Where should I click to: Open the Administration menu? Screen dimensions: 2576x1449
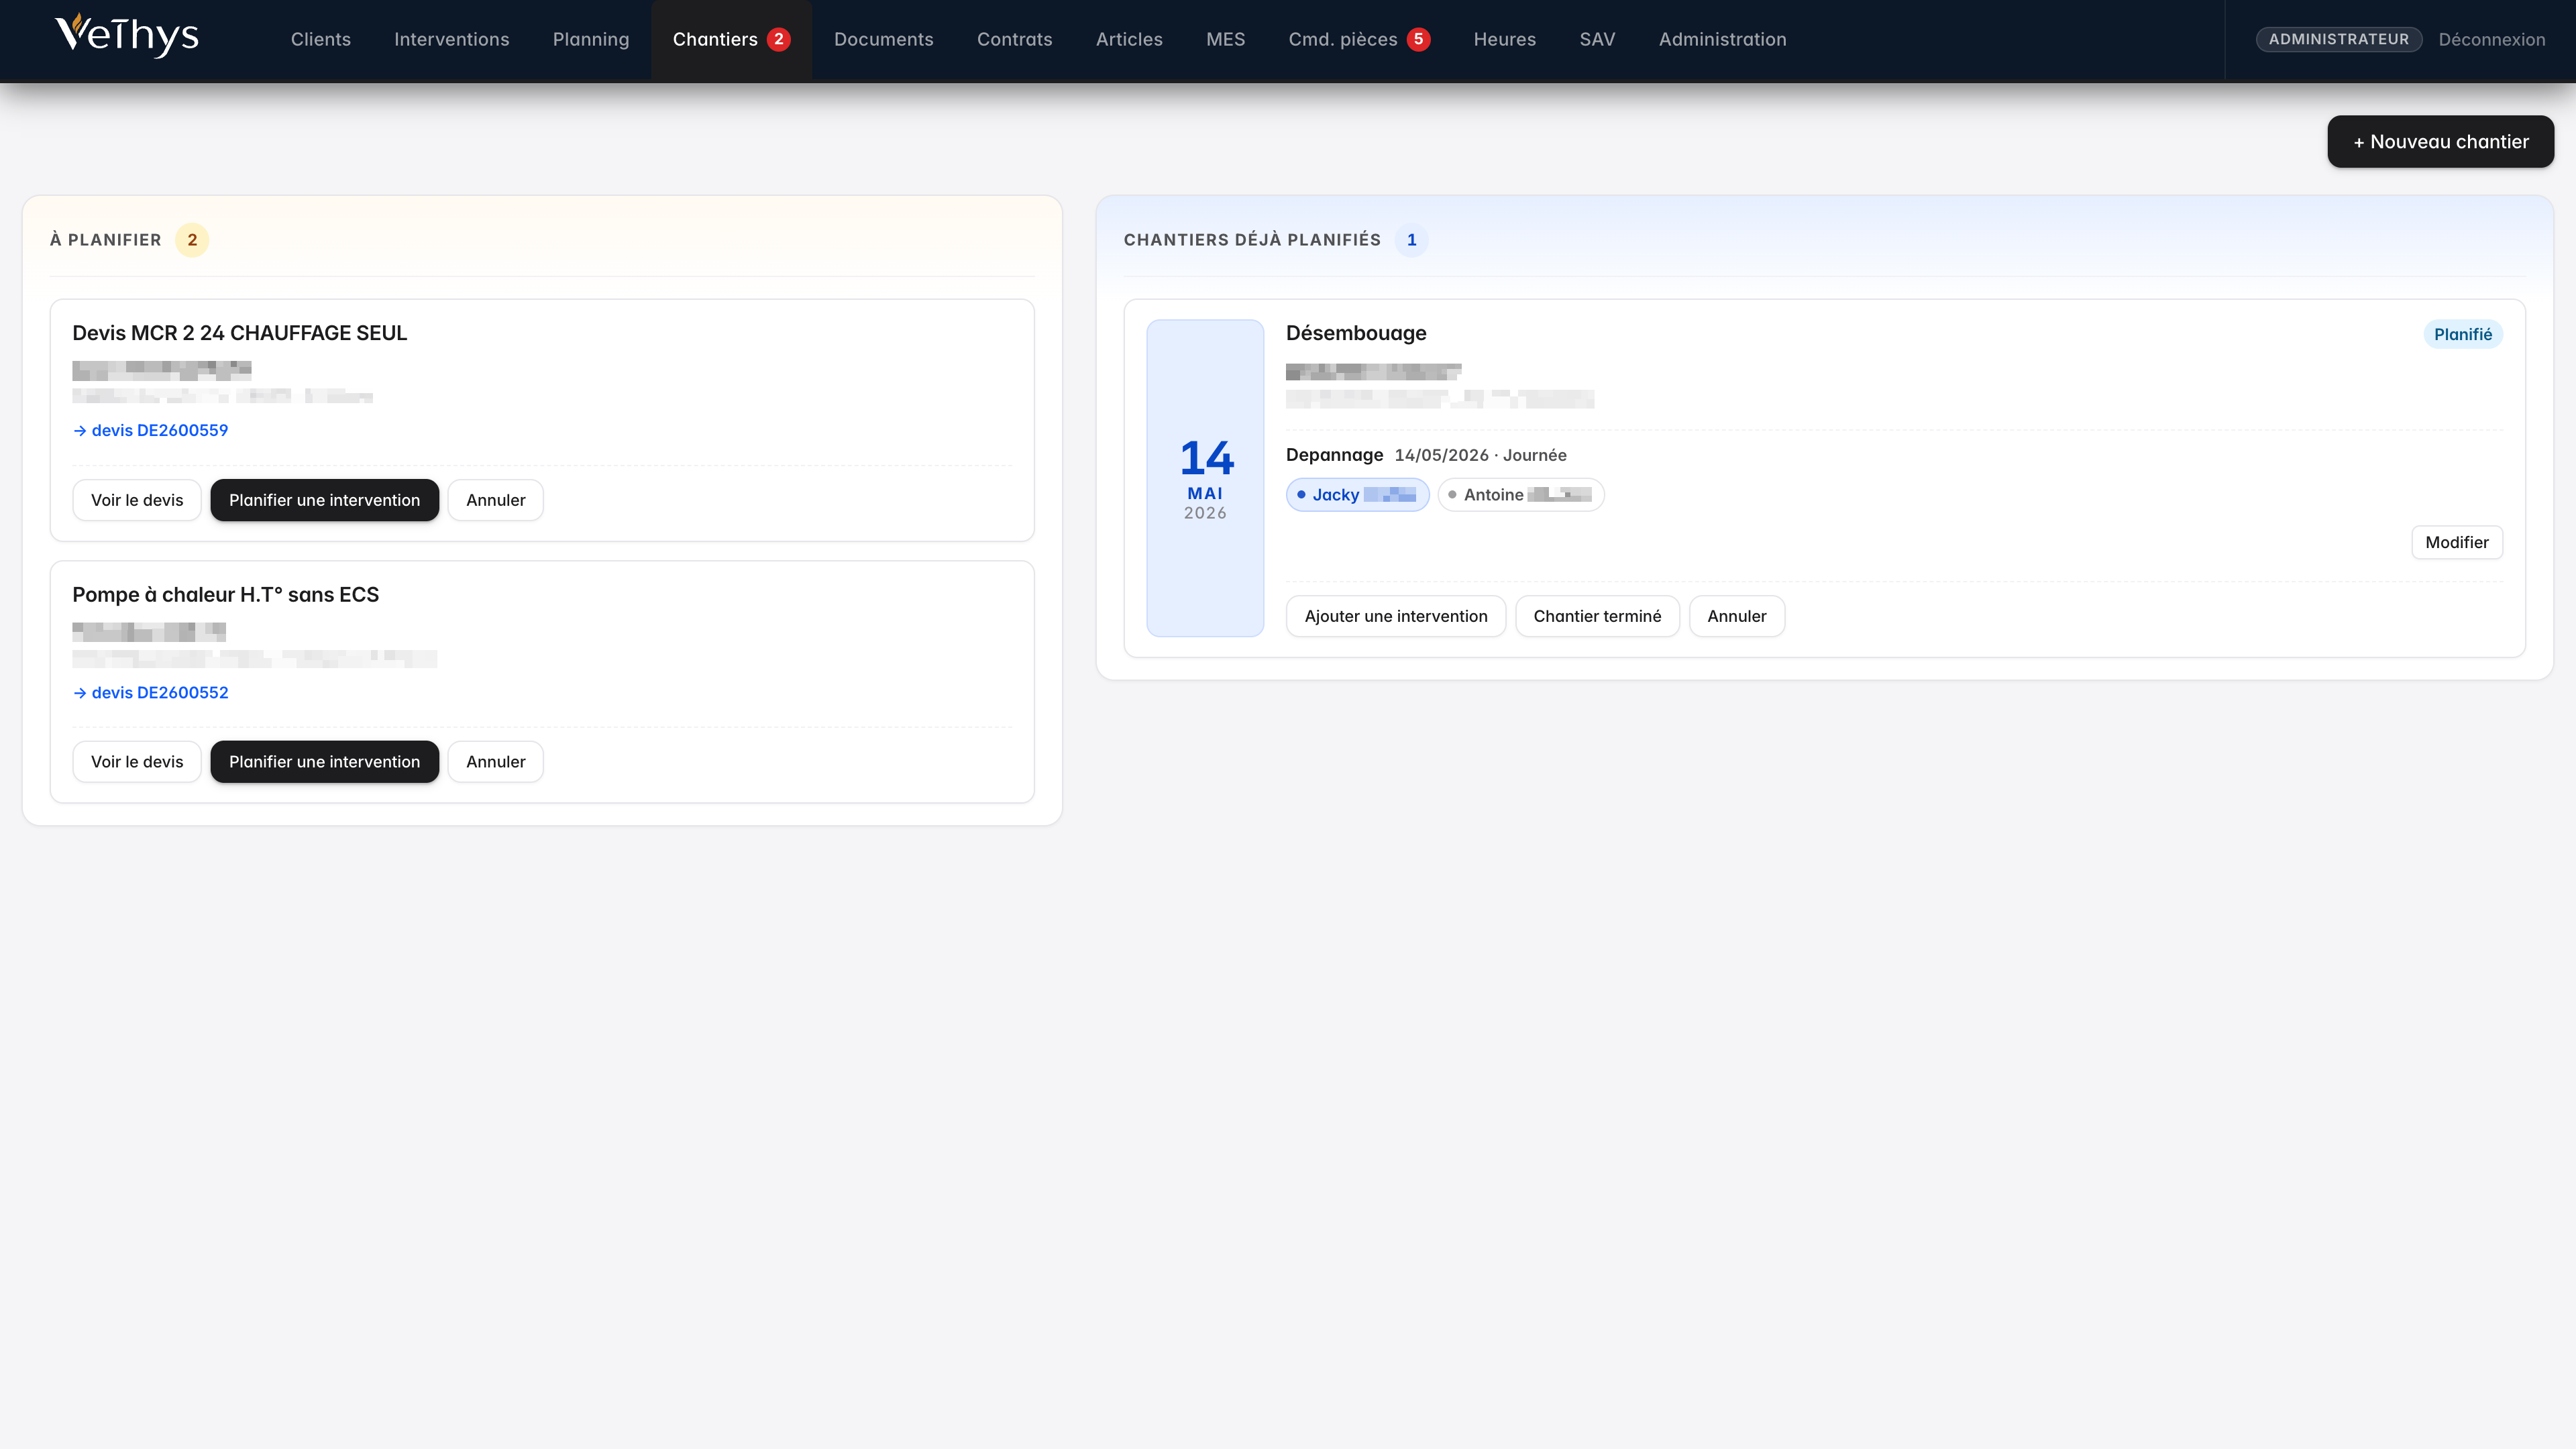click(1723, 39)
